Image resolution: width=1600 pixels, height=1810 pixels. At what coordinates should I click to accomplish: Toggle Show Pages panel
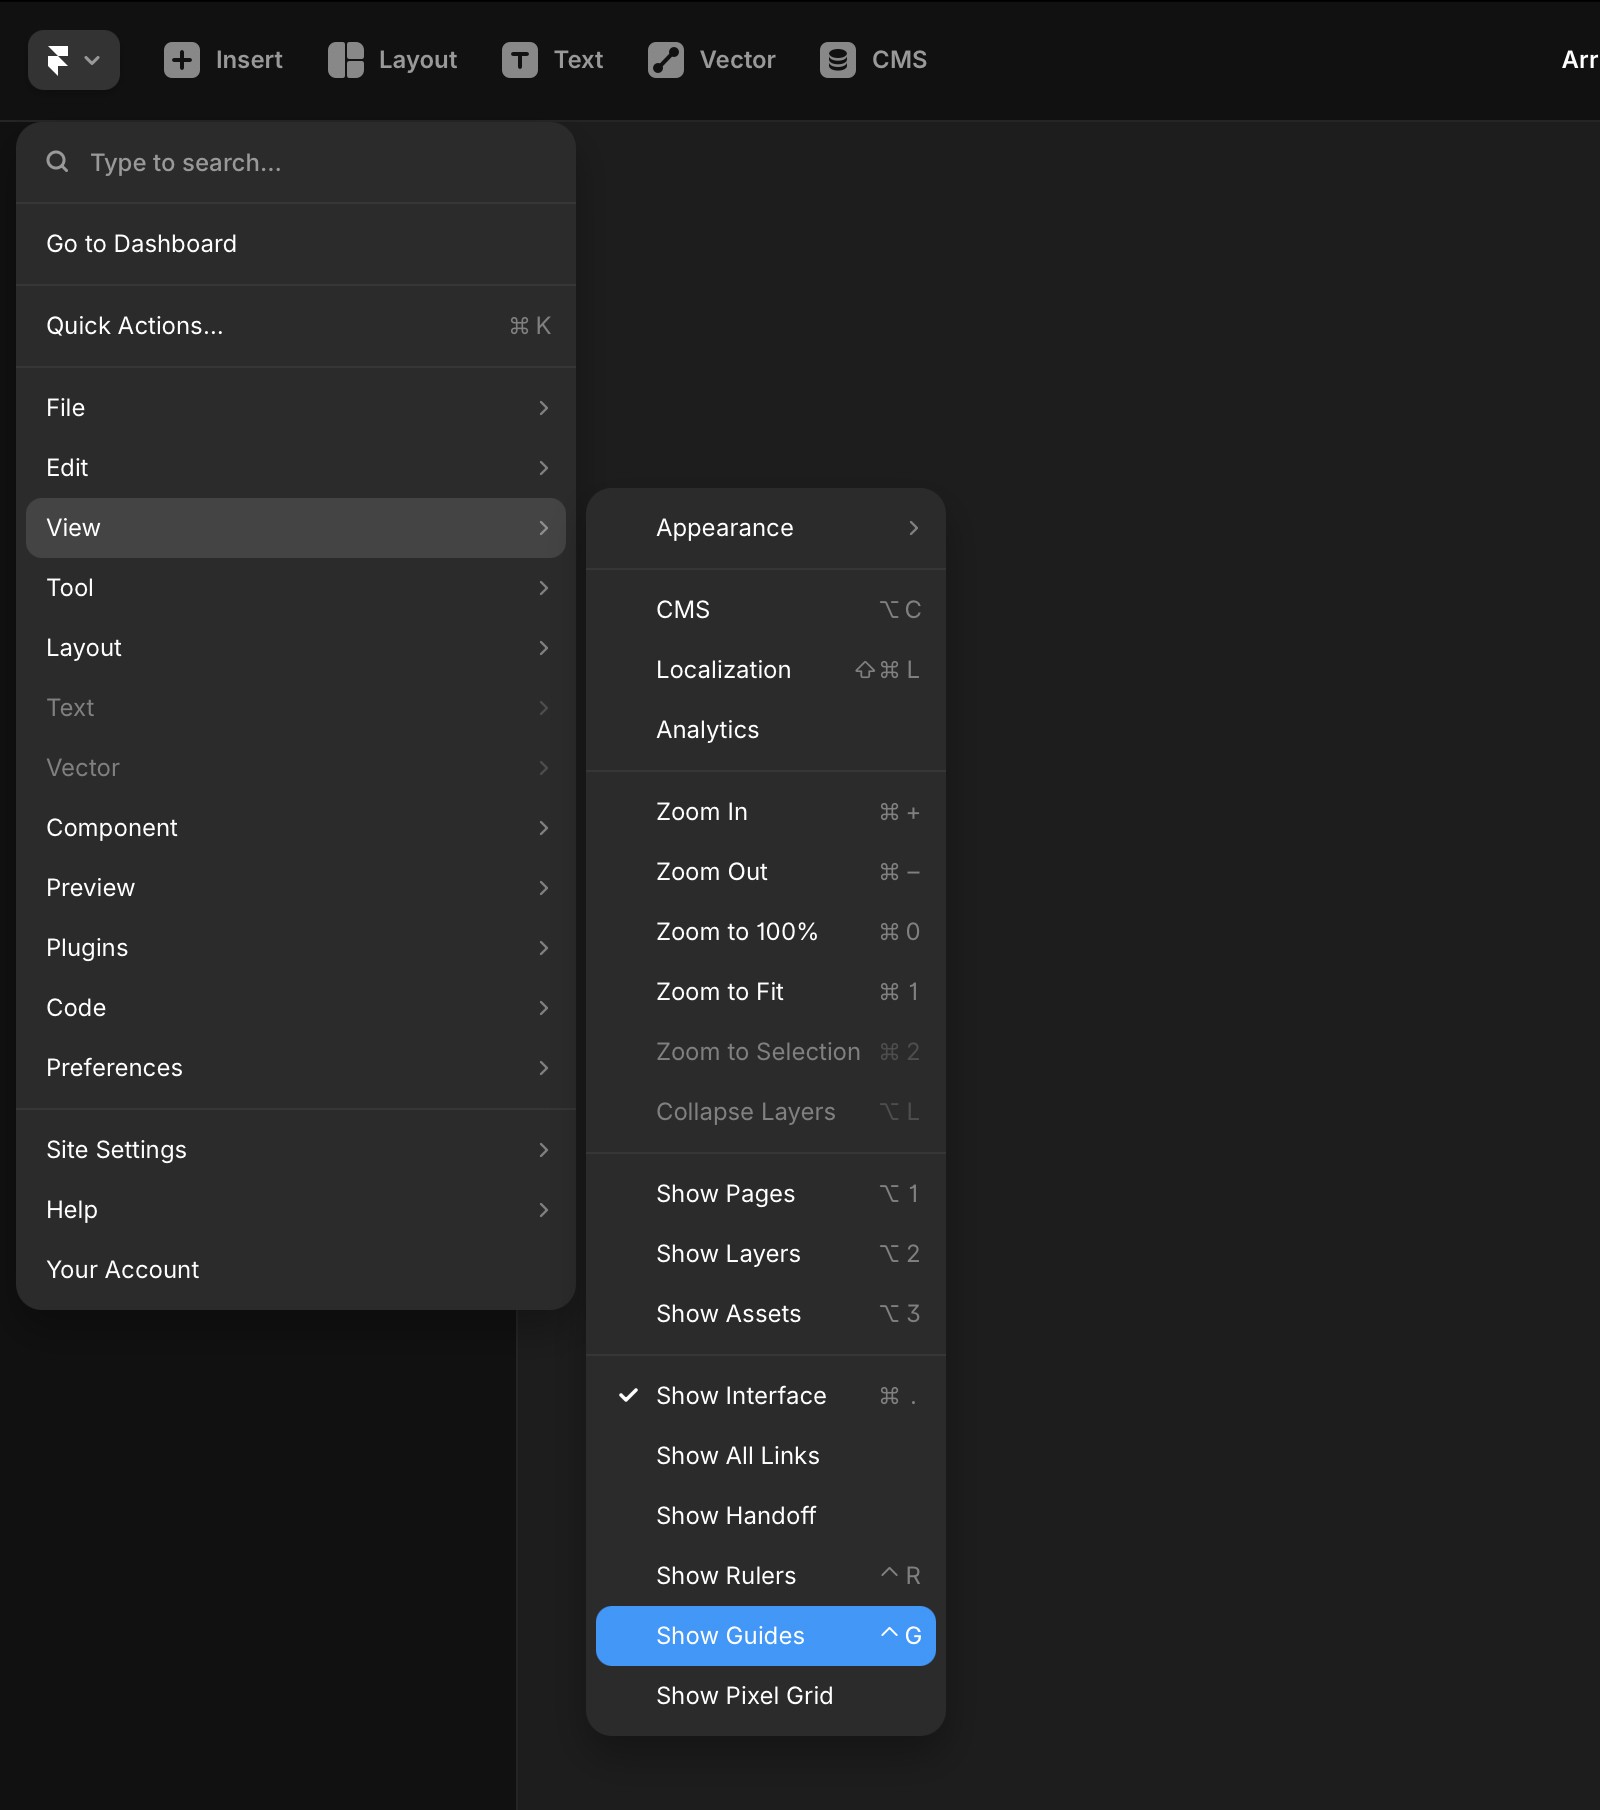tap(766, 1194)
